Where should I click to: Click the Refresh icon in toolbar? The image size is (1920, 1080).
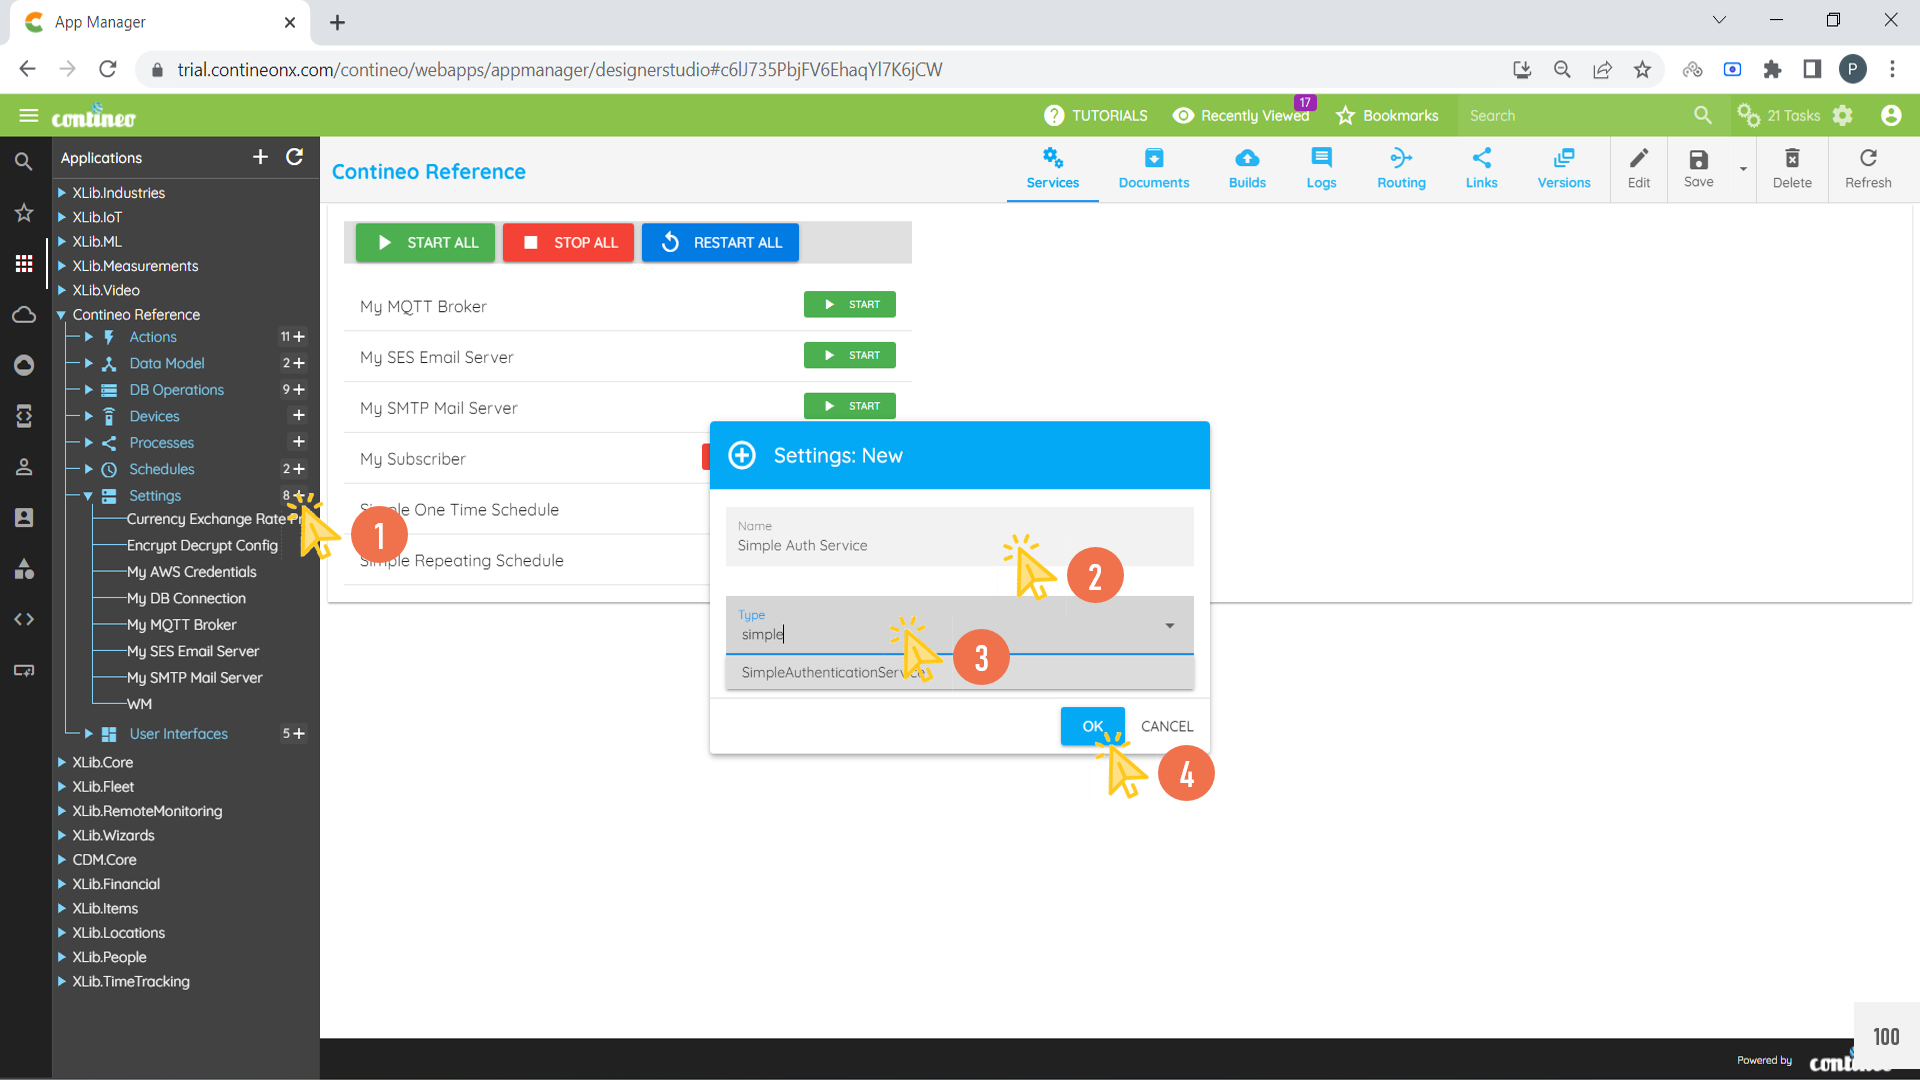(x=1868, y=159)
